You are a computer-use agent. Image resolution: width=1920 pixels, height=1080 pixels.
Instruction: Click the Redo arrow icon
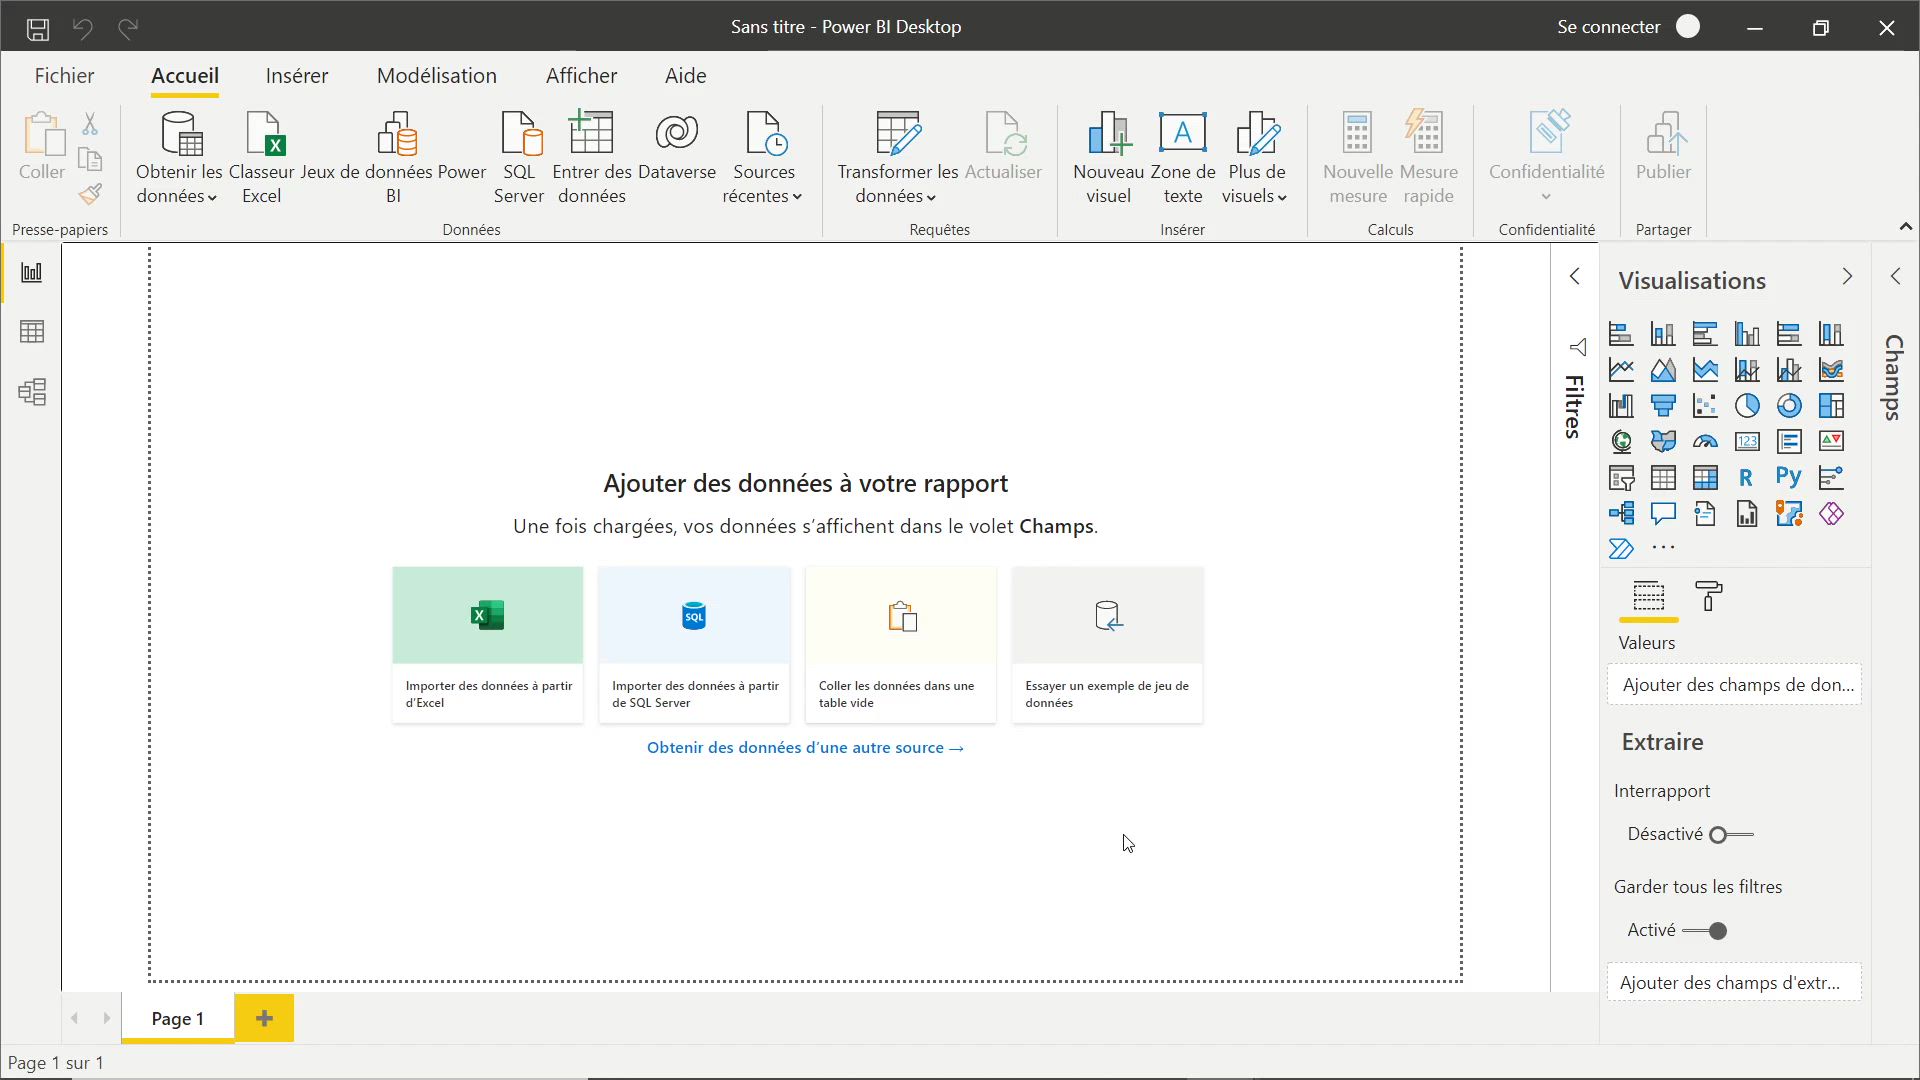pos(128,28)
